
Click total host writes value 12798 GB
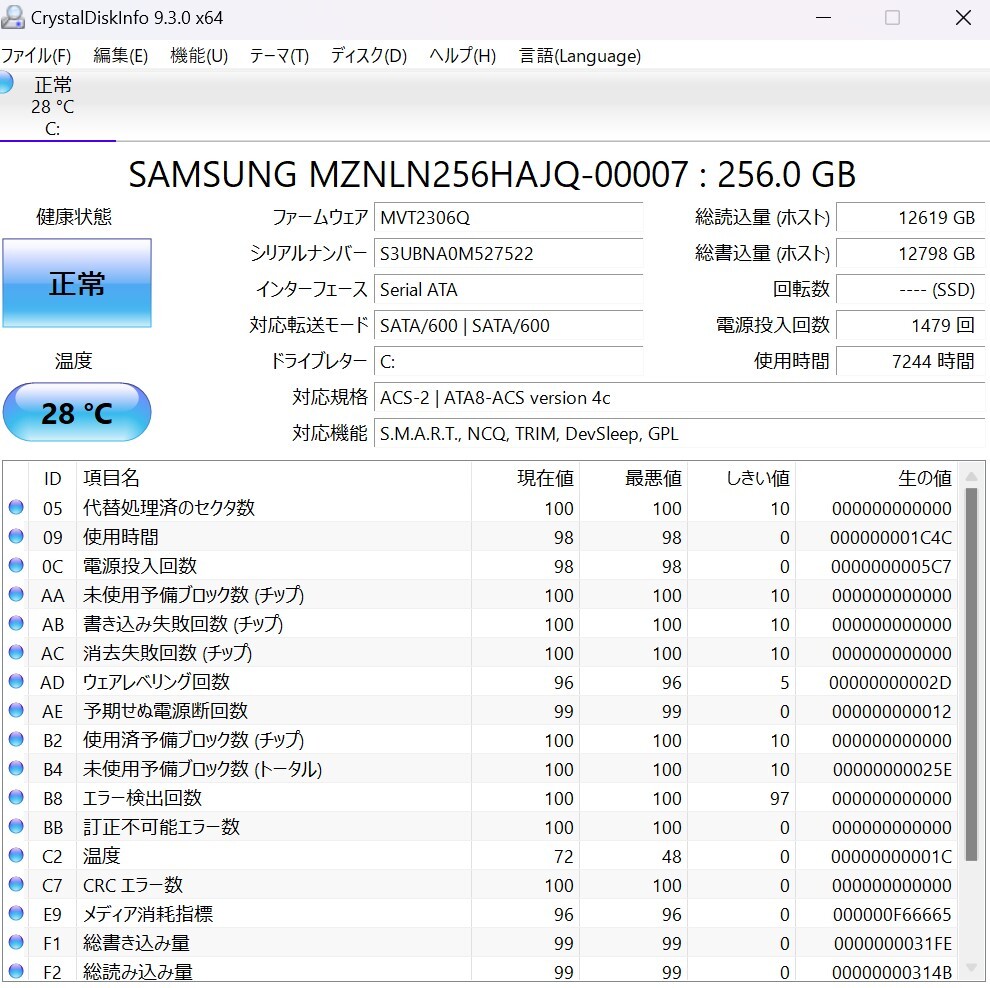[910, 254]
